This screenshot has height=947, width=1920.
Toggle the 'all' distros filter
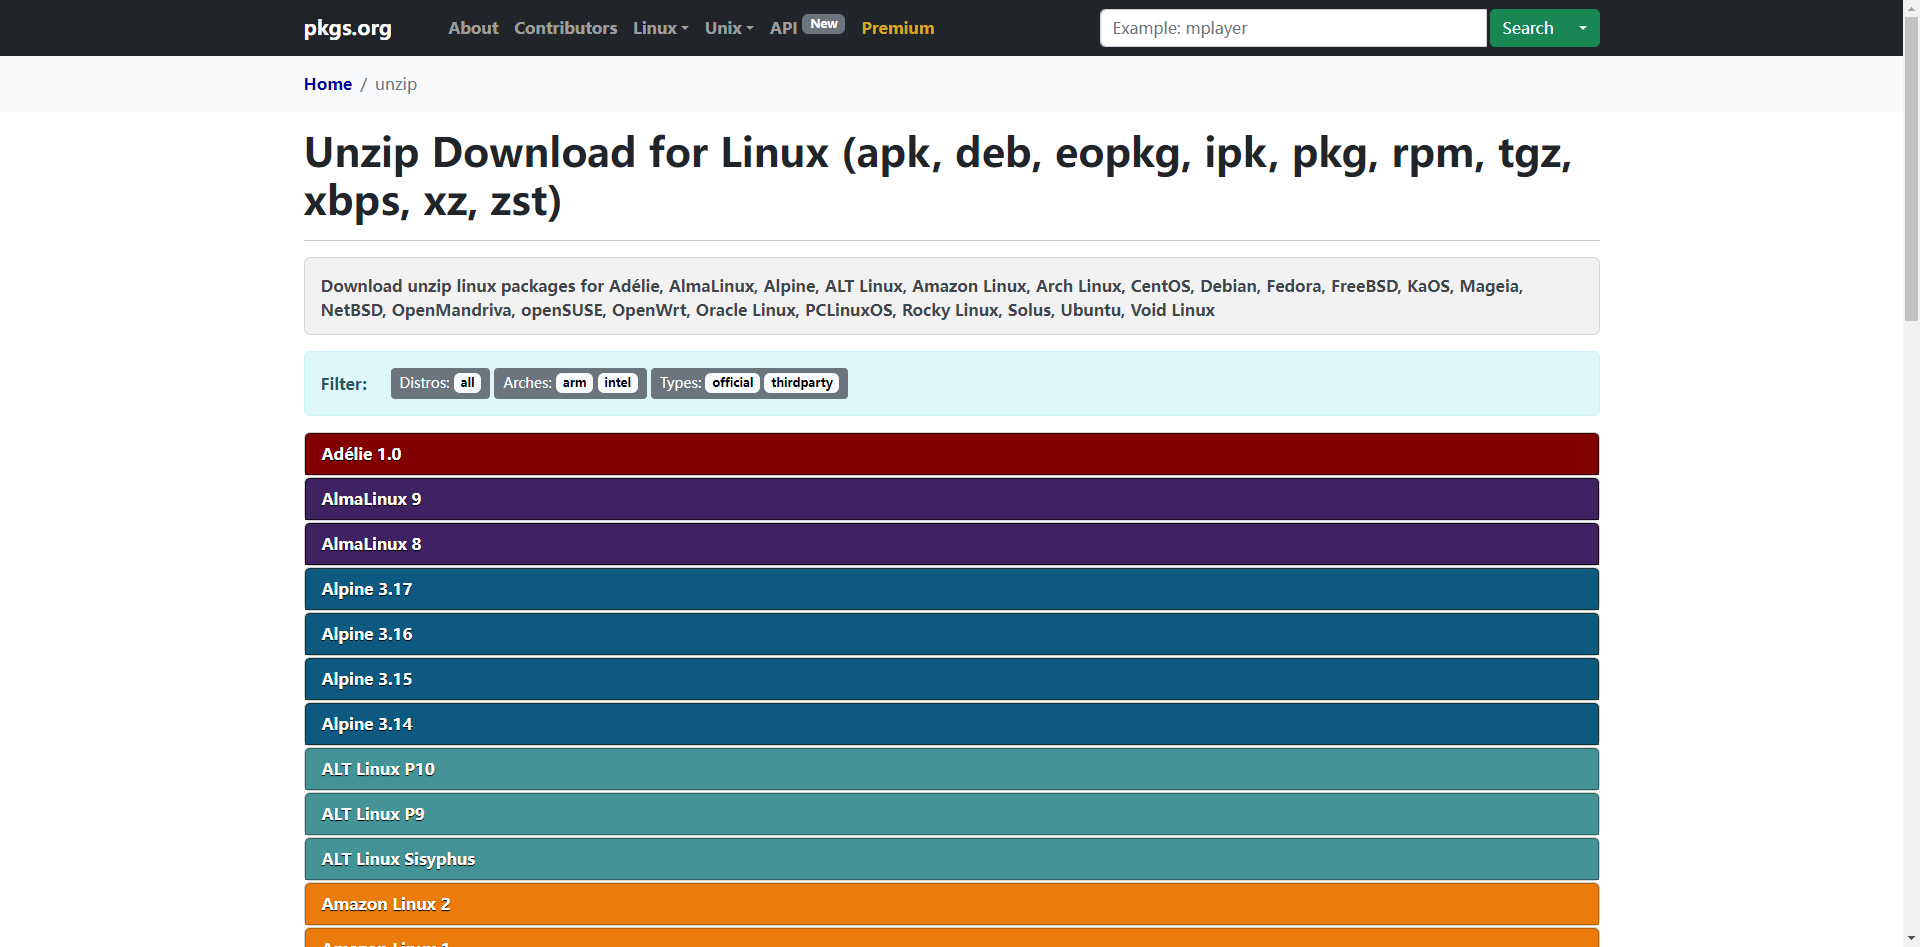467,383
